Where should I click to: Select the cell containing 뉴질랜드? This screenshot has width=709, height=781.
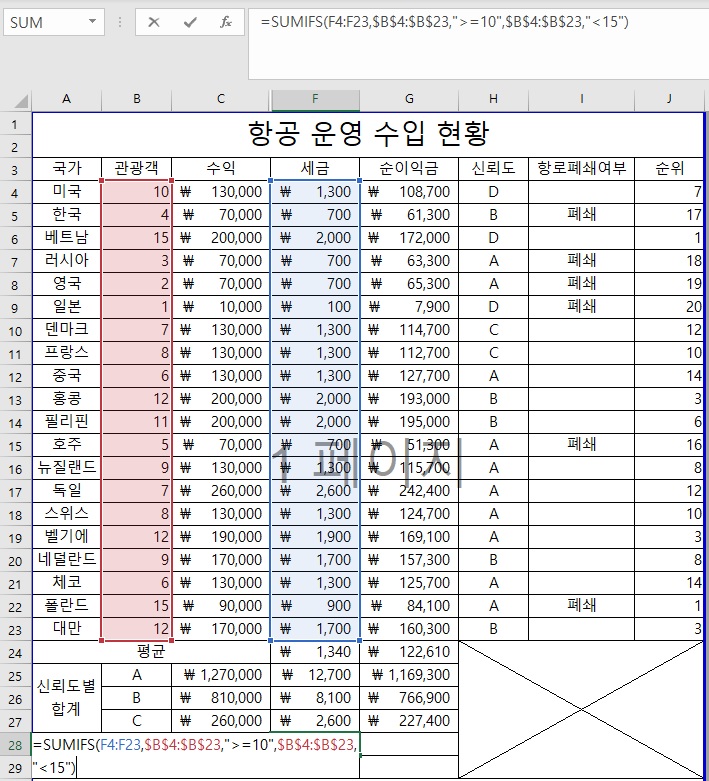(x=67, y=468)
